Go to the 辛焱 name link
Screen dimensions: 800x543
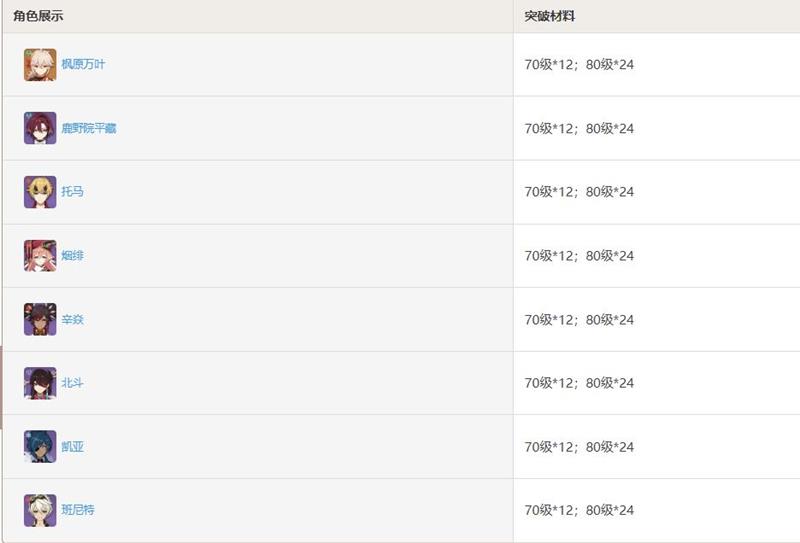pos(72,320)
